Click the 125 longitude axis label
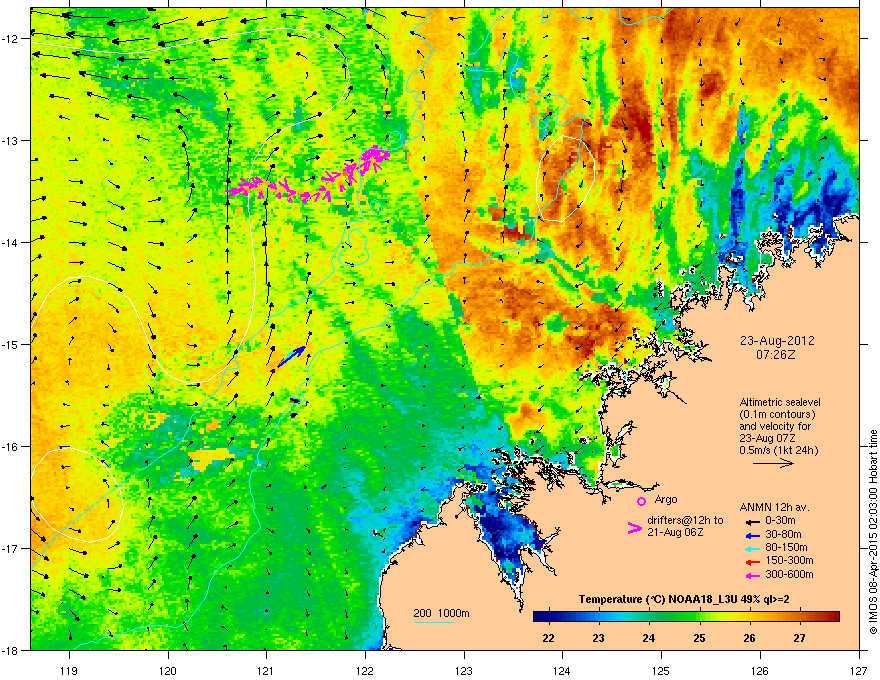 661,670
